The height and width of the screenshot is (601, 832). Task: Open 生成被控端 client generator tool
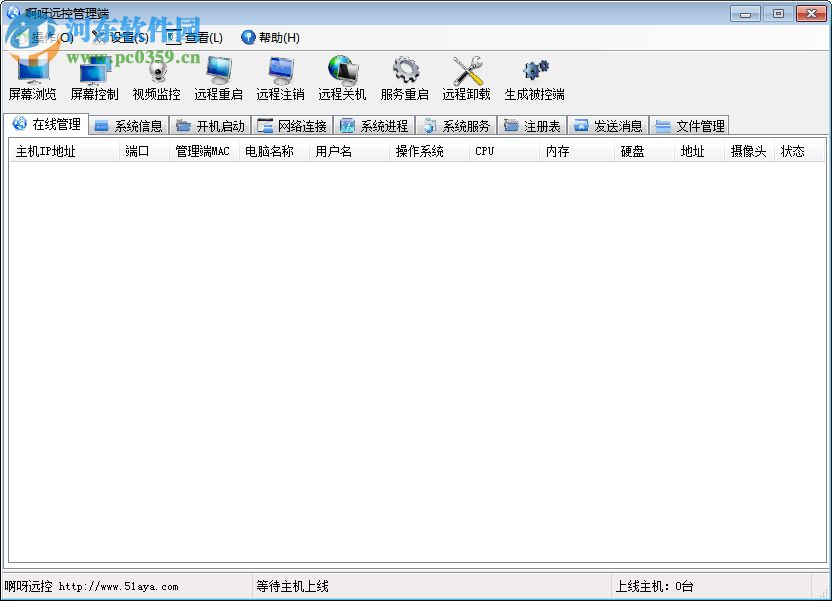(534, 78)
